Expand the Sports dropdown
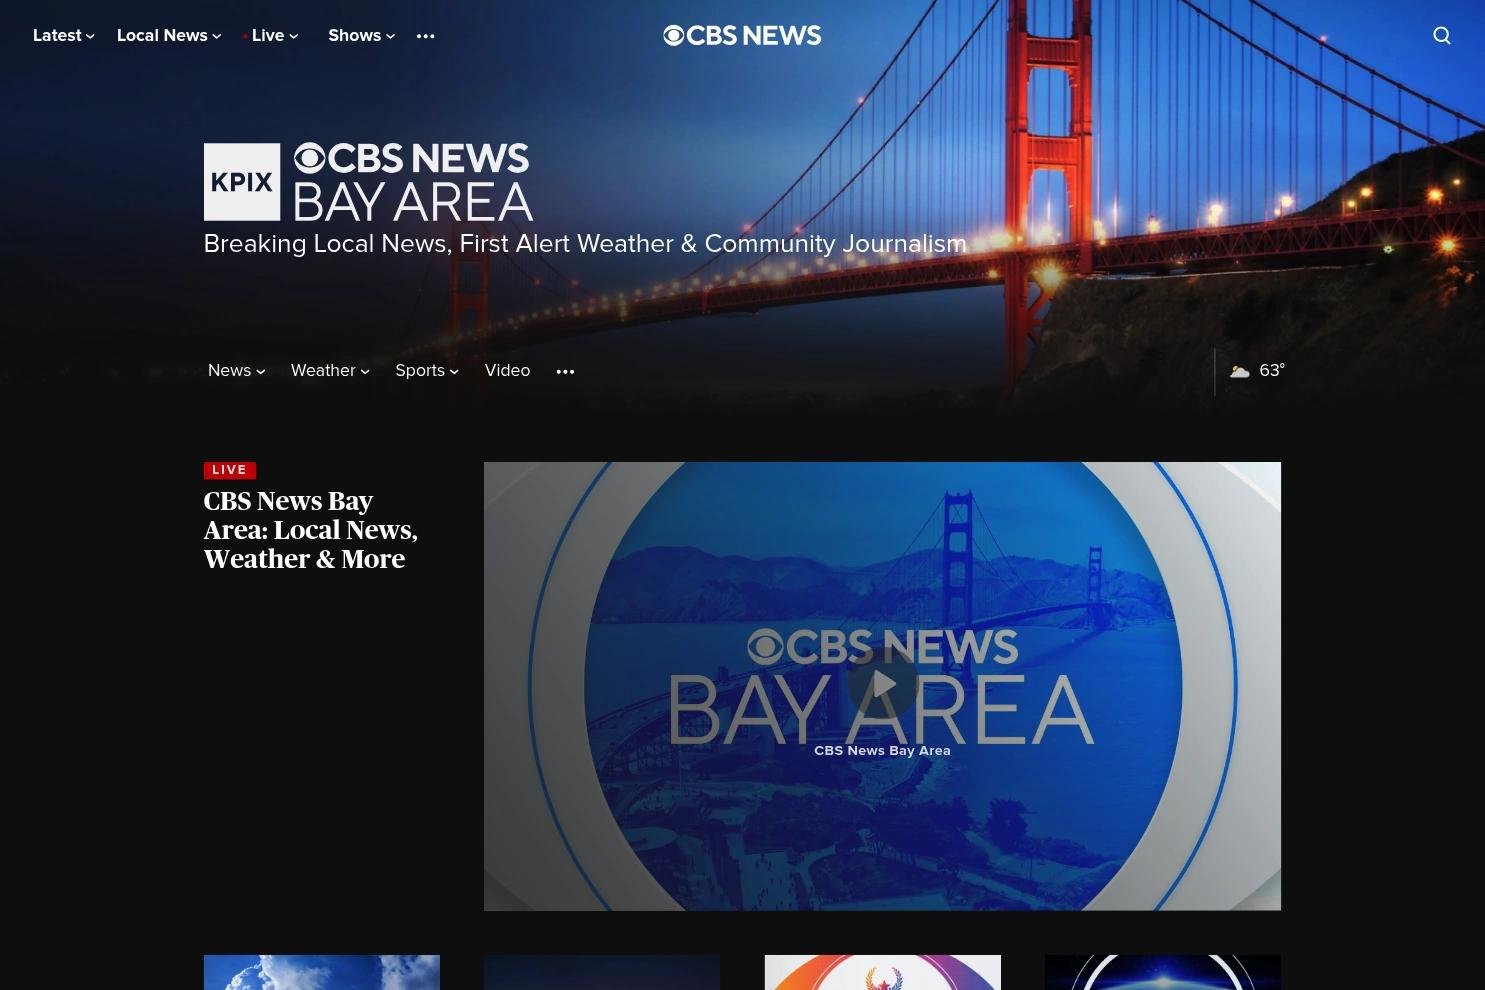The height and width of the screenshot is (990, 1485). tap(427, 371)
